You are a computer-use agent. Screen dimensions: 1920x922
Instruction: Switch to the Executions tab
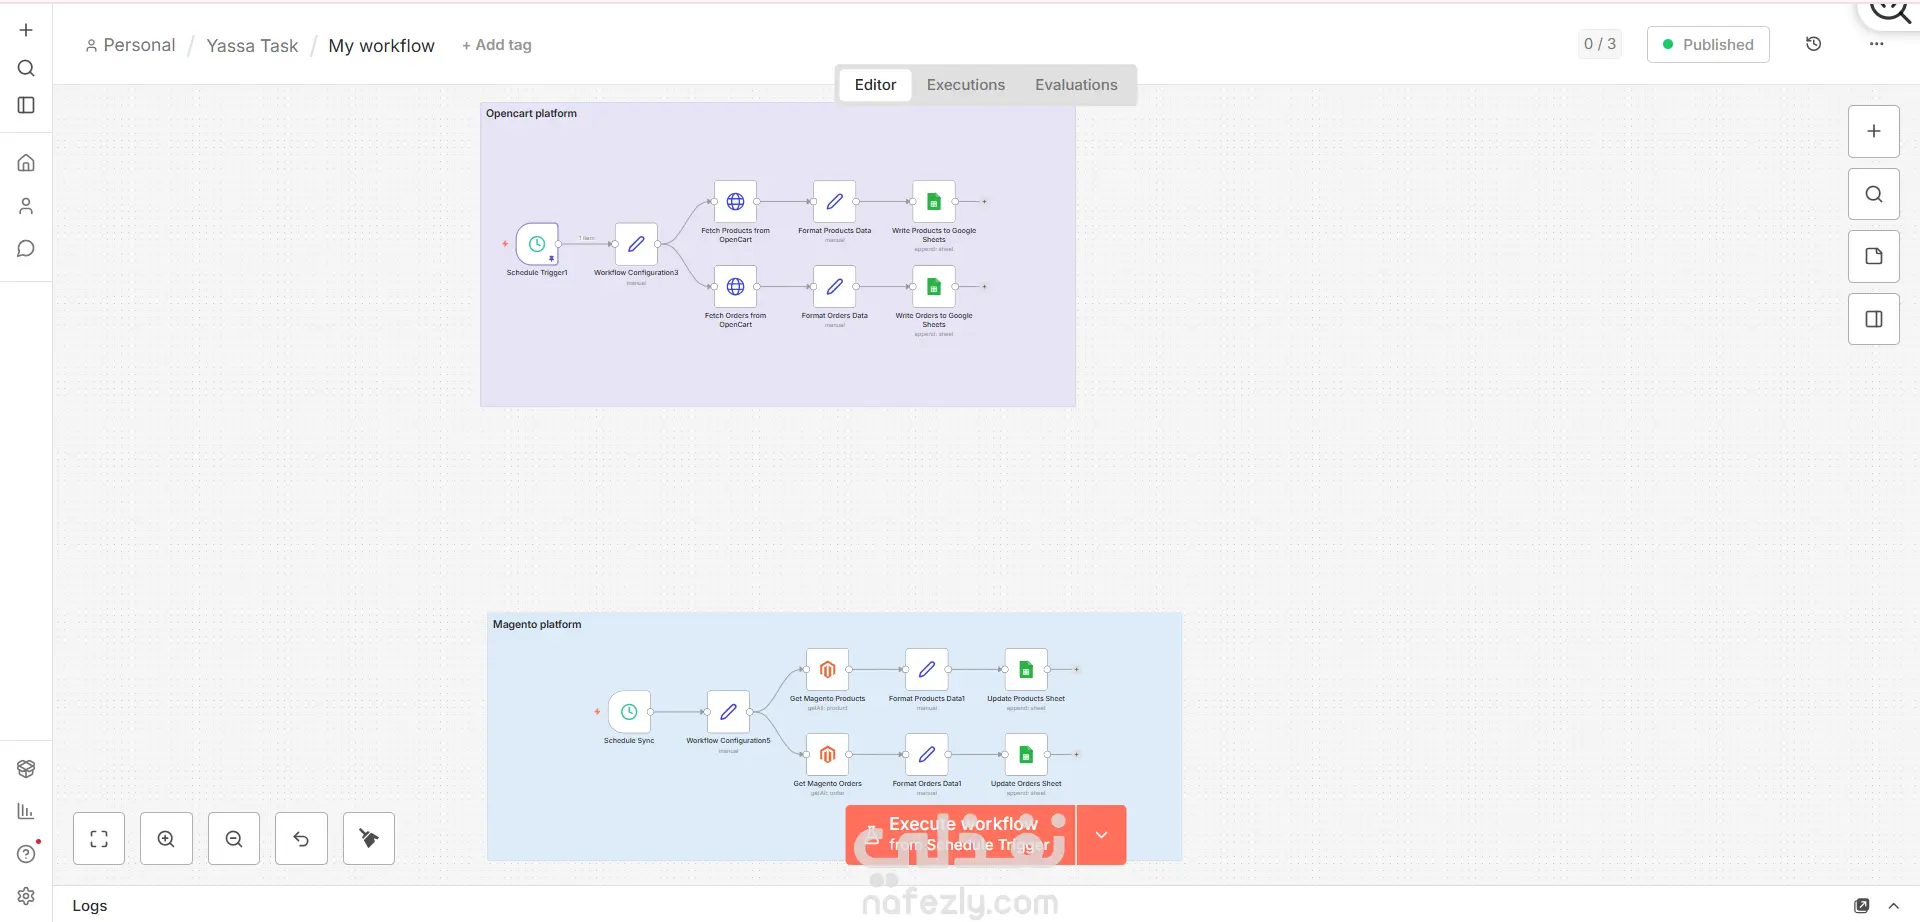pyautogui.click(x=966, y=85)
